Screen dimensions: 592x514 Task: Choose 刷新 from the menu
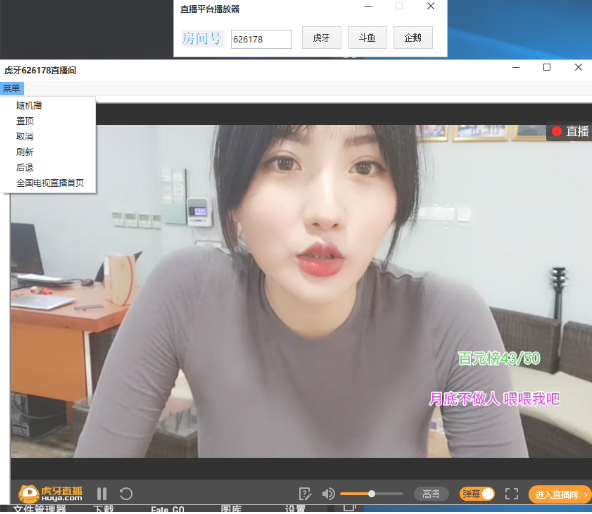[25, 152]
